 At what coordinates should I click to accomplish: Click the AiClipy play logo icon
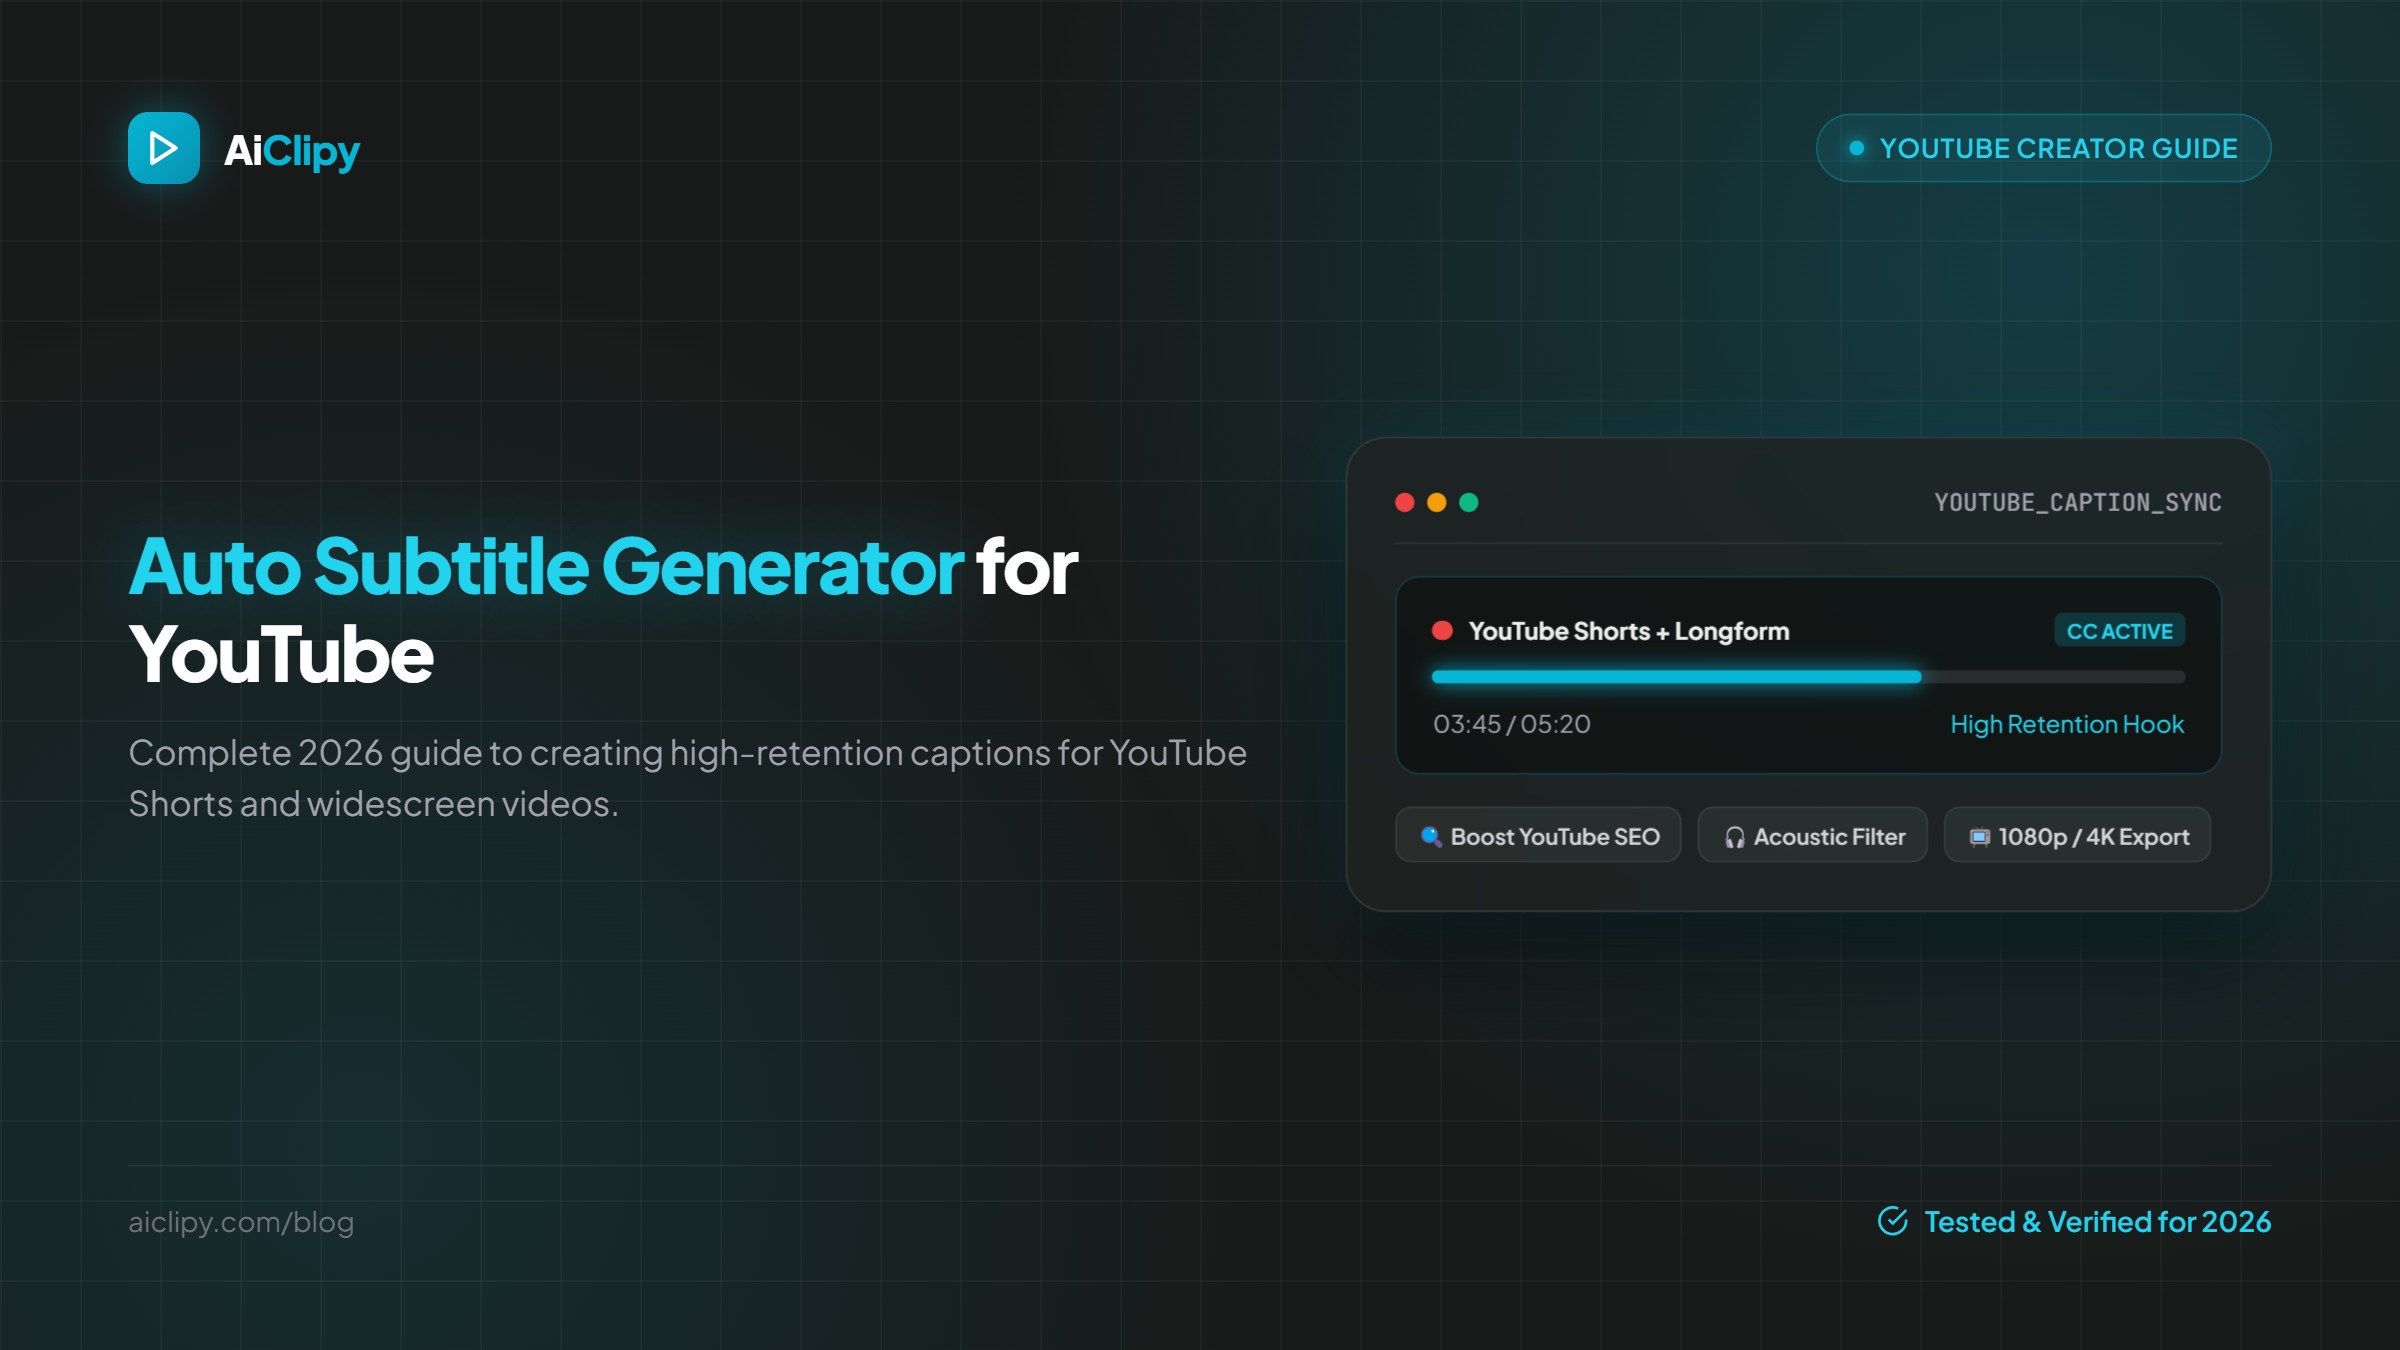[x=164, y=148]
